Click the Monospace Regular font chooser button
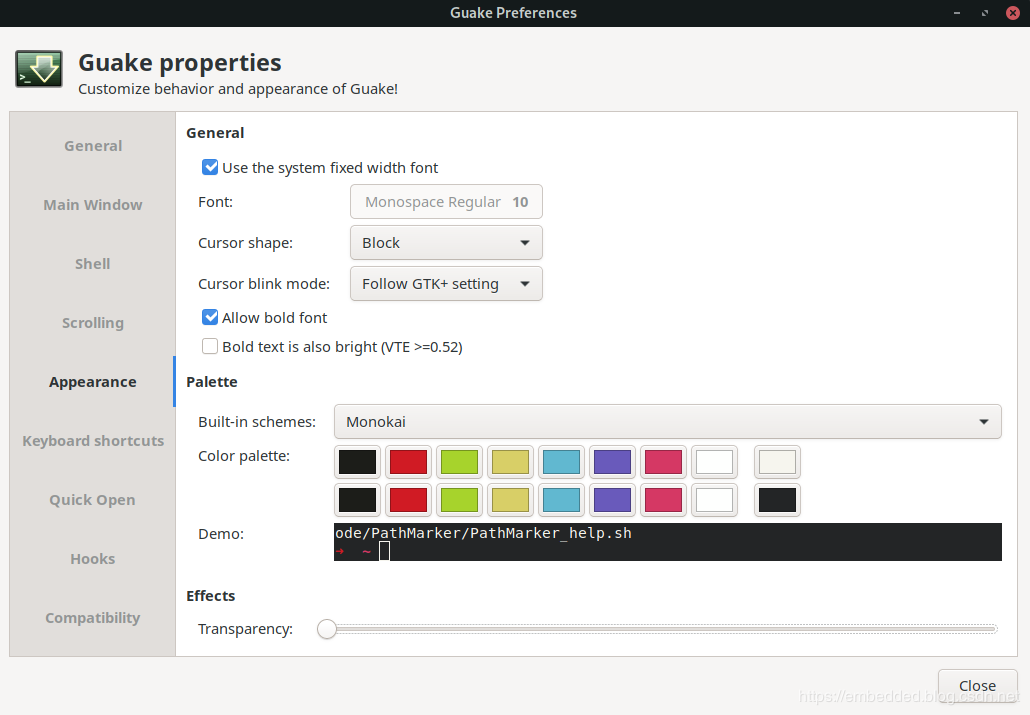The image size is (1030, 715). click(446, 202)
